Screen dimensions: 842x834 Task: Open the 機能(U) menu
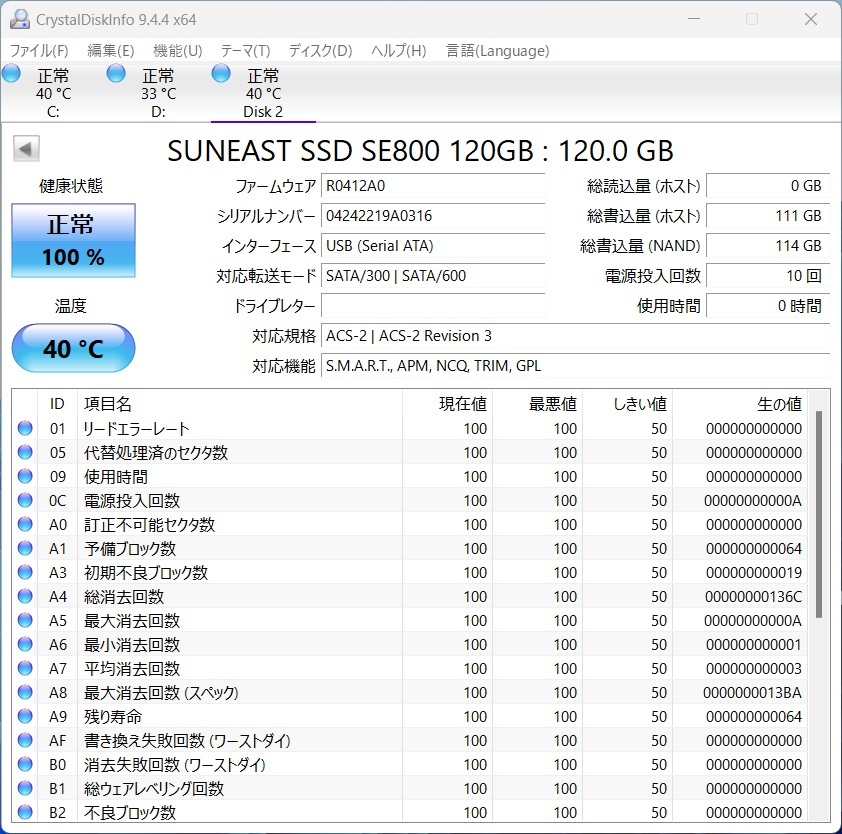pos(177,51)
